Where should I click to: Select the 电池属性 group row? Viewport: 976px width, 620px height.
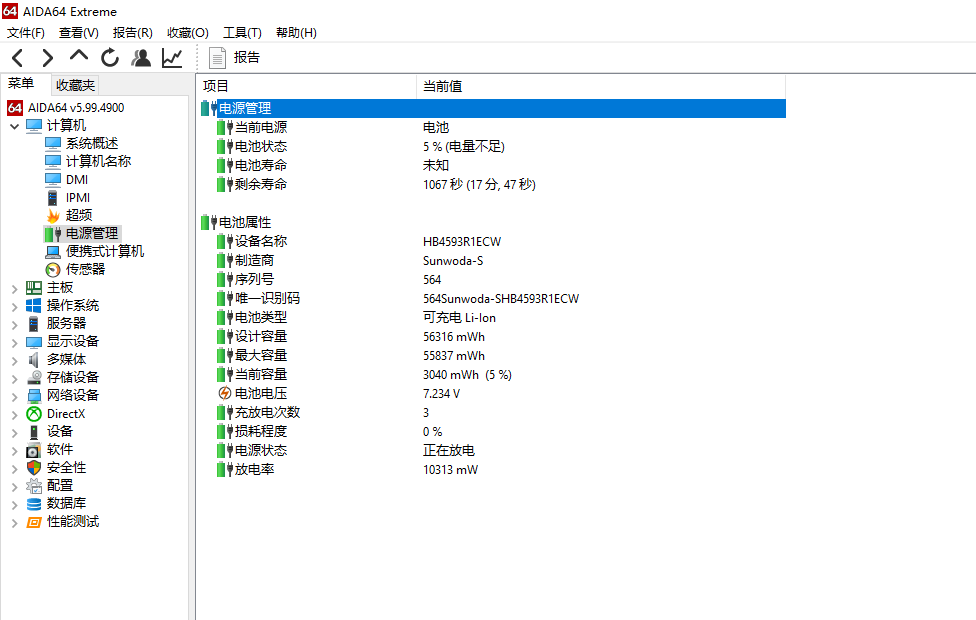(x=492, y=222)
